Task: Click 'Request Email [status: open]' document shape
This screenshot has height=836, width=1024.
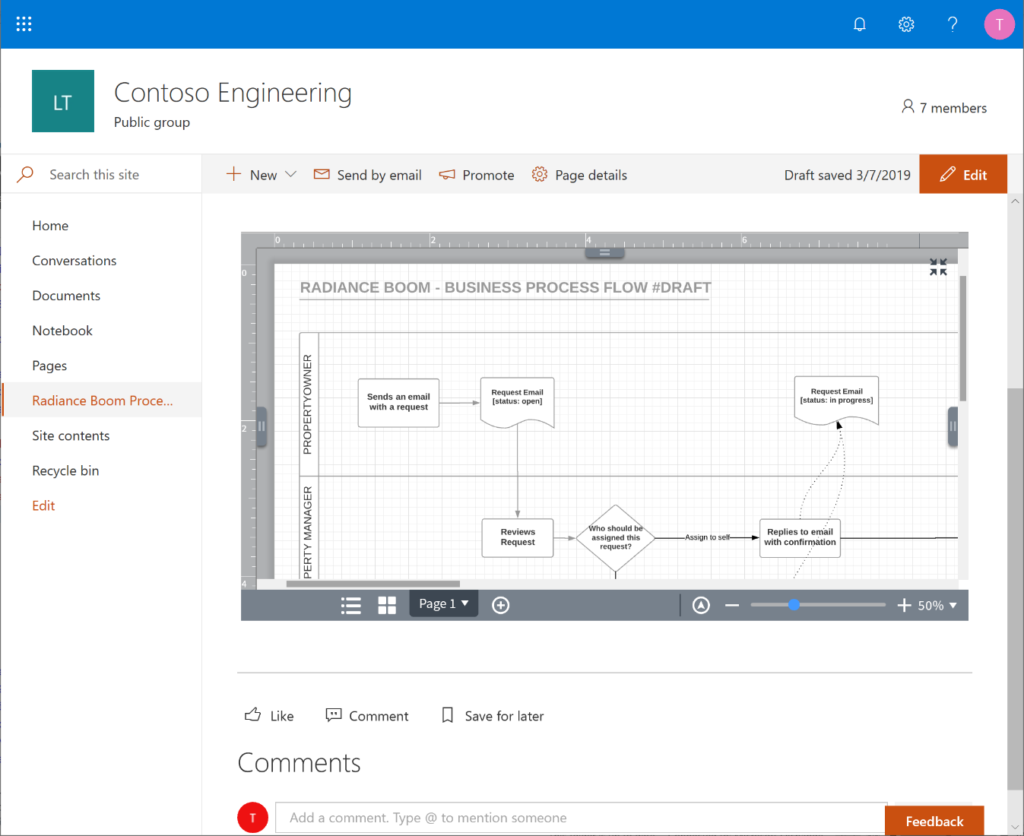Action: pyautogui.click(x=517, y=402)
